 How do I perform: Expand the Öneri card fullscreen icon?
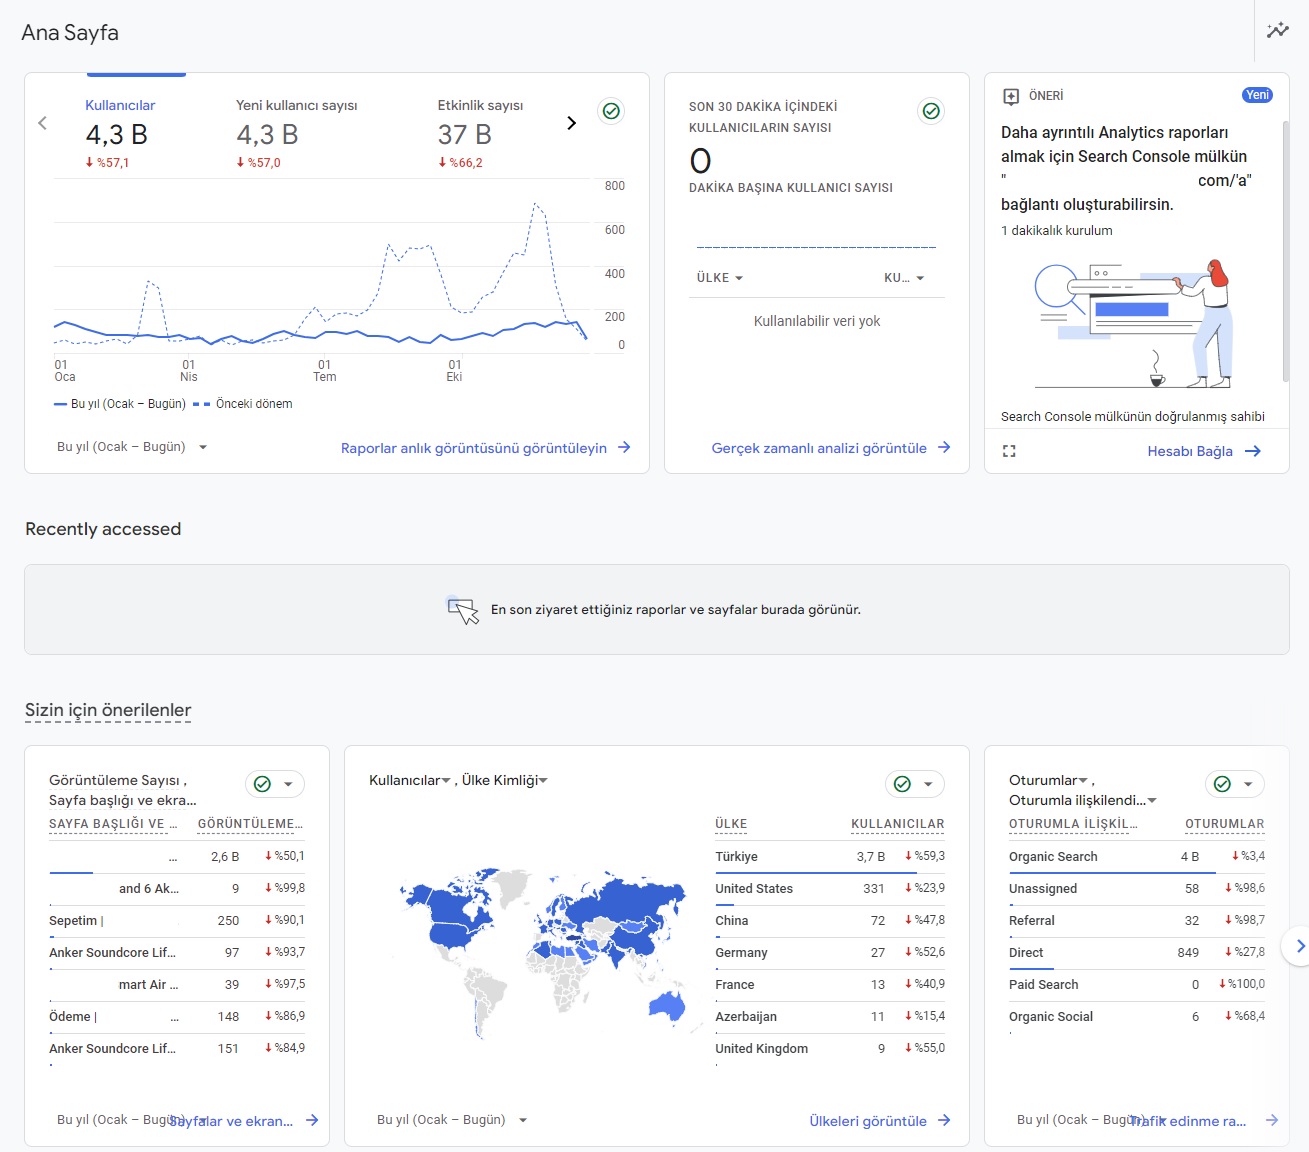[1009, 451]
